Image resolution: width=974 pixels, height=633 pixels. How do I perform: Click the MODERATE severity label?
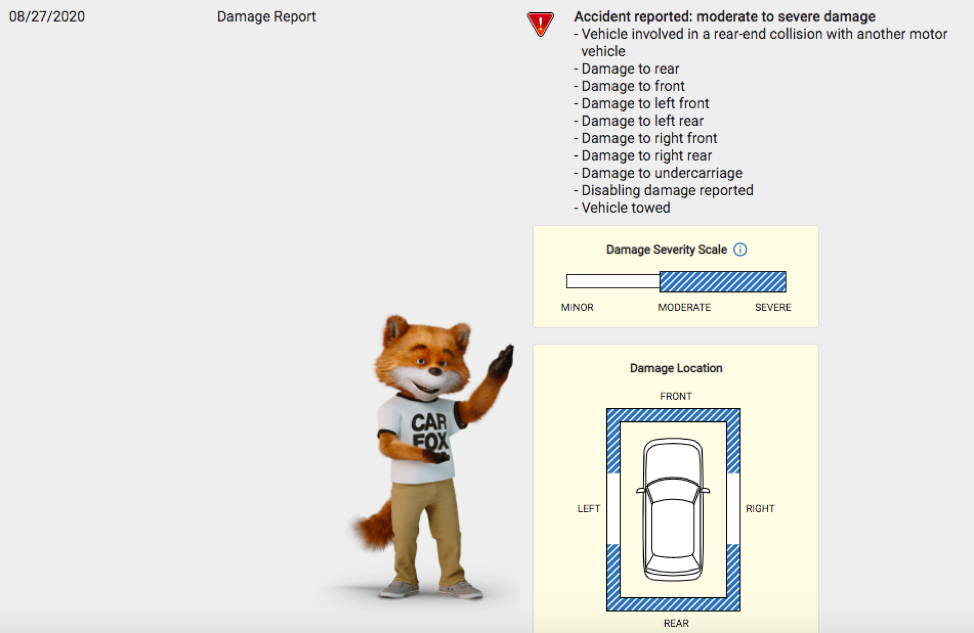[x=685, y=307]
